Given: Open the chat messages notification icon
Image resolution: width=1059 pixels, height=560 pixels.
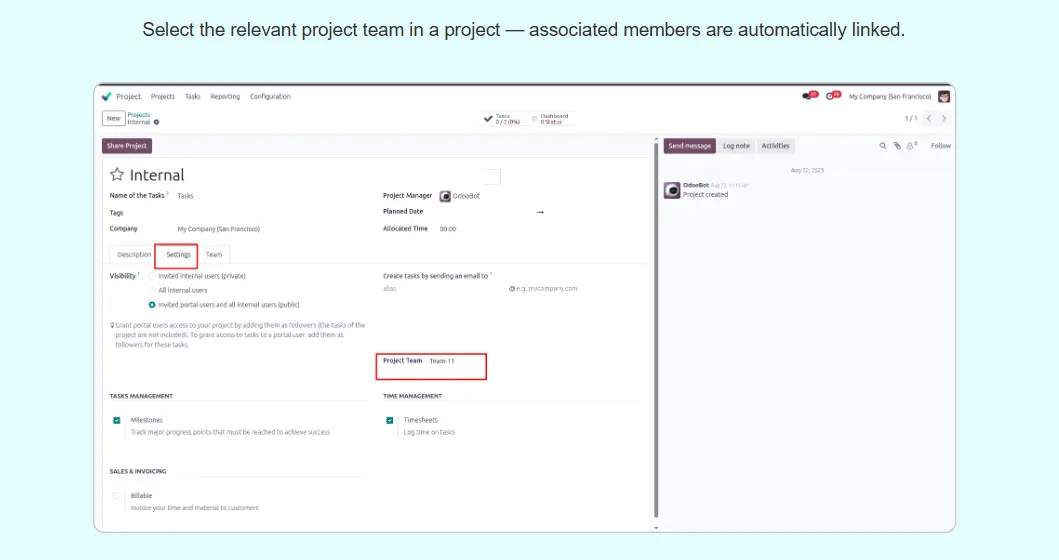Looking at the screenshot, I should 808,96.
